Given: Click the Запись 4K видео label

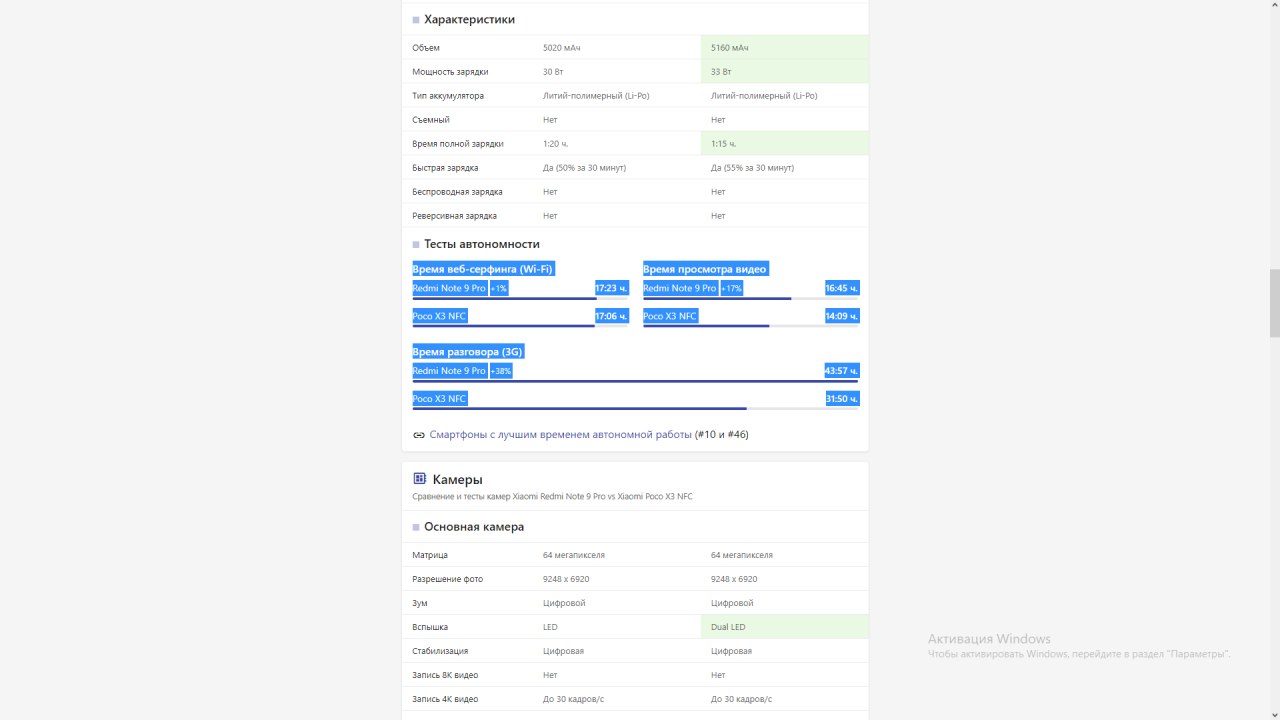Looking at the screenshot, I should (x=445, y=699).
